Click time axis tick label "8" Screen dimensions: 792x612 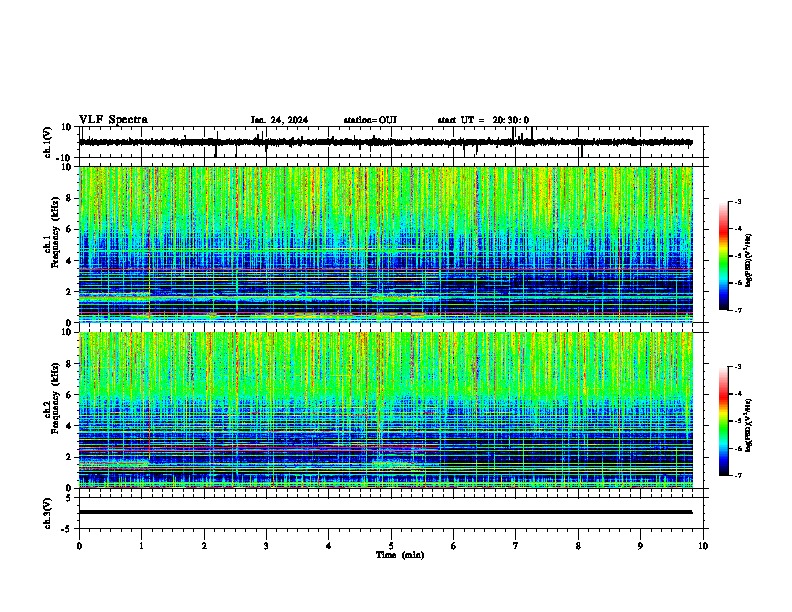coord(578,546)
